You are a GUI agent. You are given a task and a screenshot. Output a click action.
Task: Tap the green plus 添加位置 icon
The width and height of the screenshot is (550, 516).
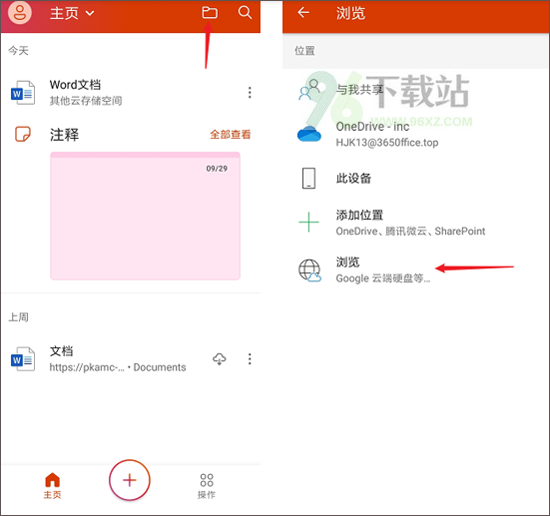(x=309, y=222)
